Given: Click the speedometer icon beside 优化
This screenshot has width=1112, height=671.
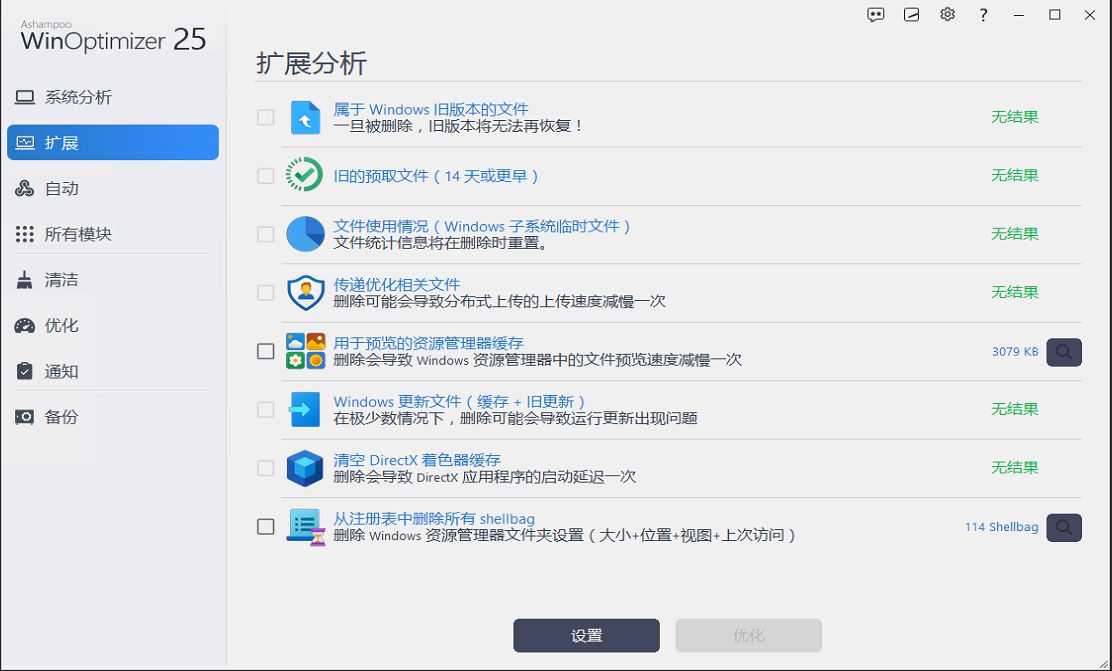Looking at the screenshot, I should [x=25, y=326].
